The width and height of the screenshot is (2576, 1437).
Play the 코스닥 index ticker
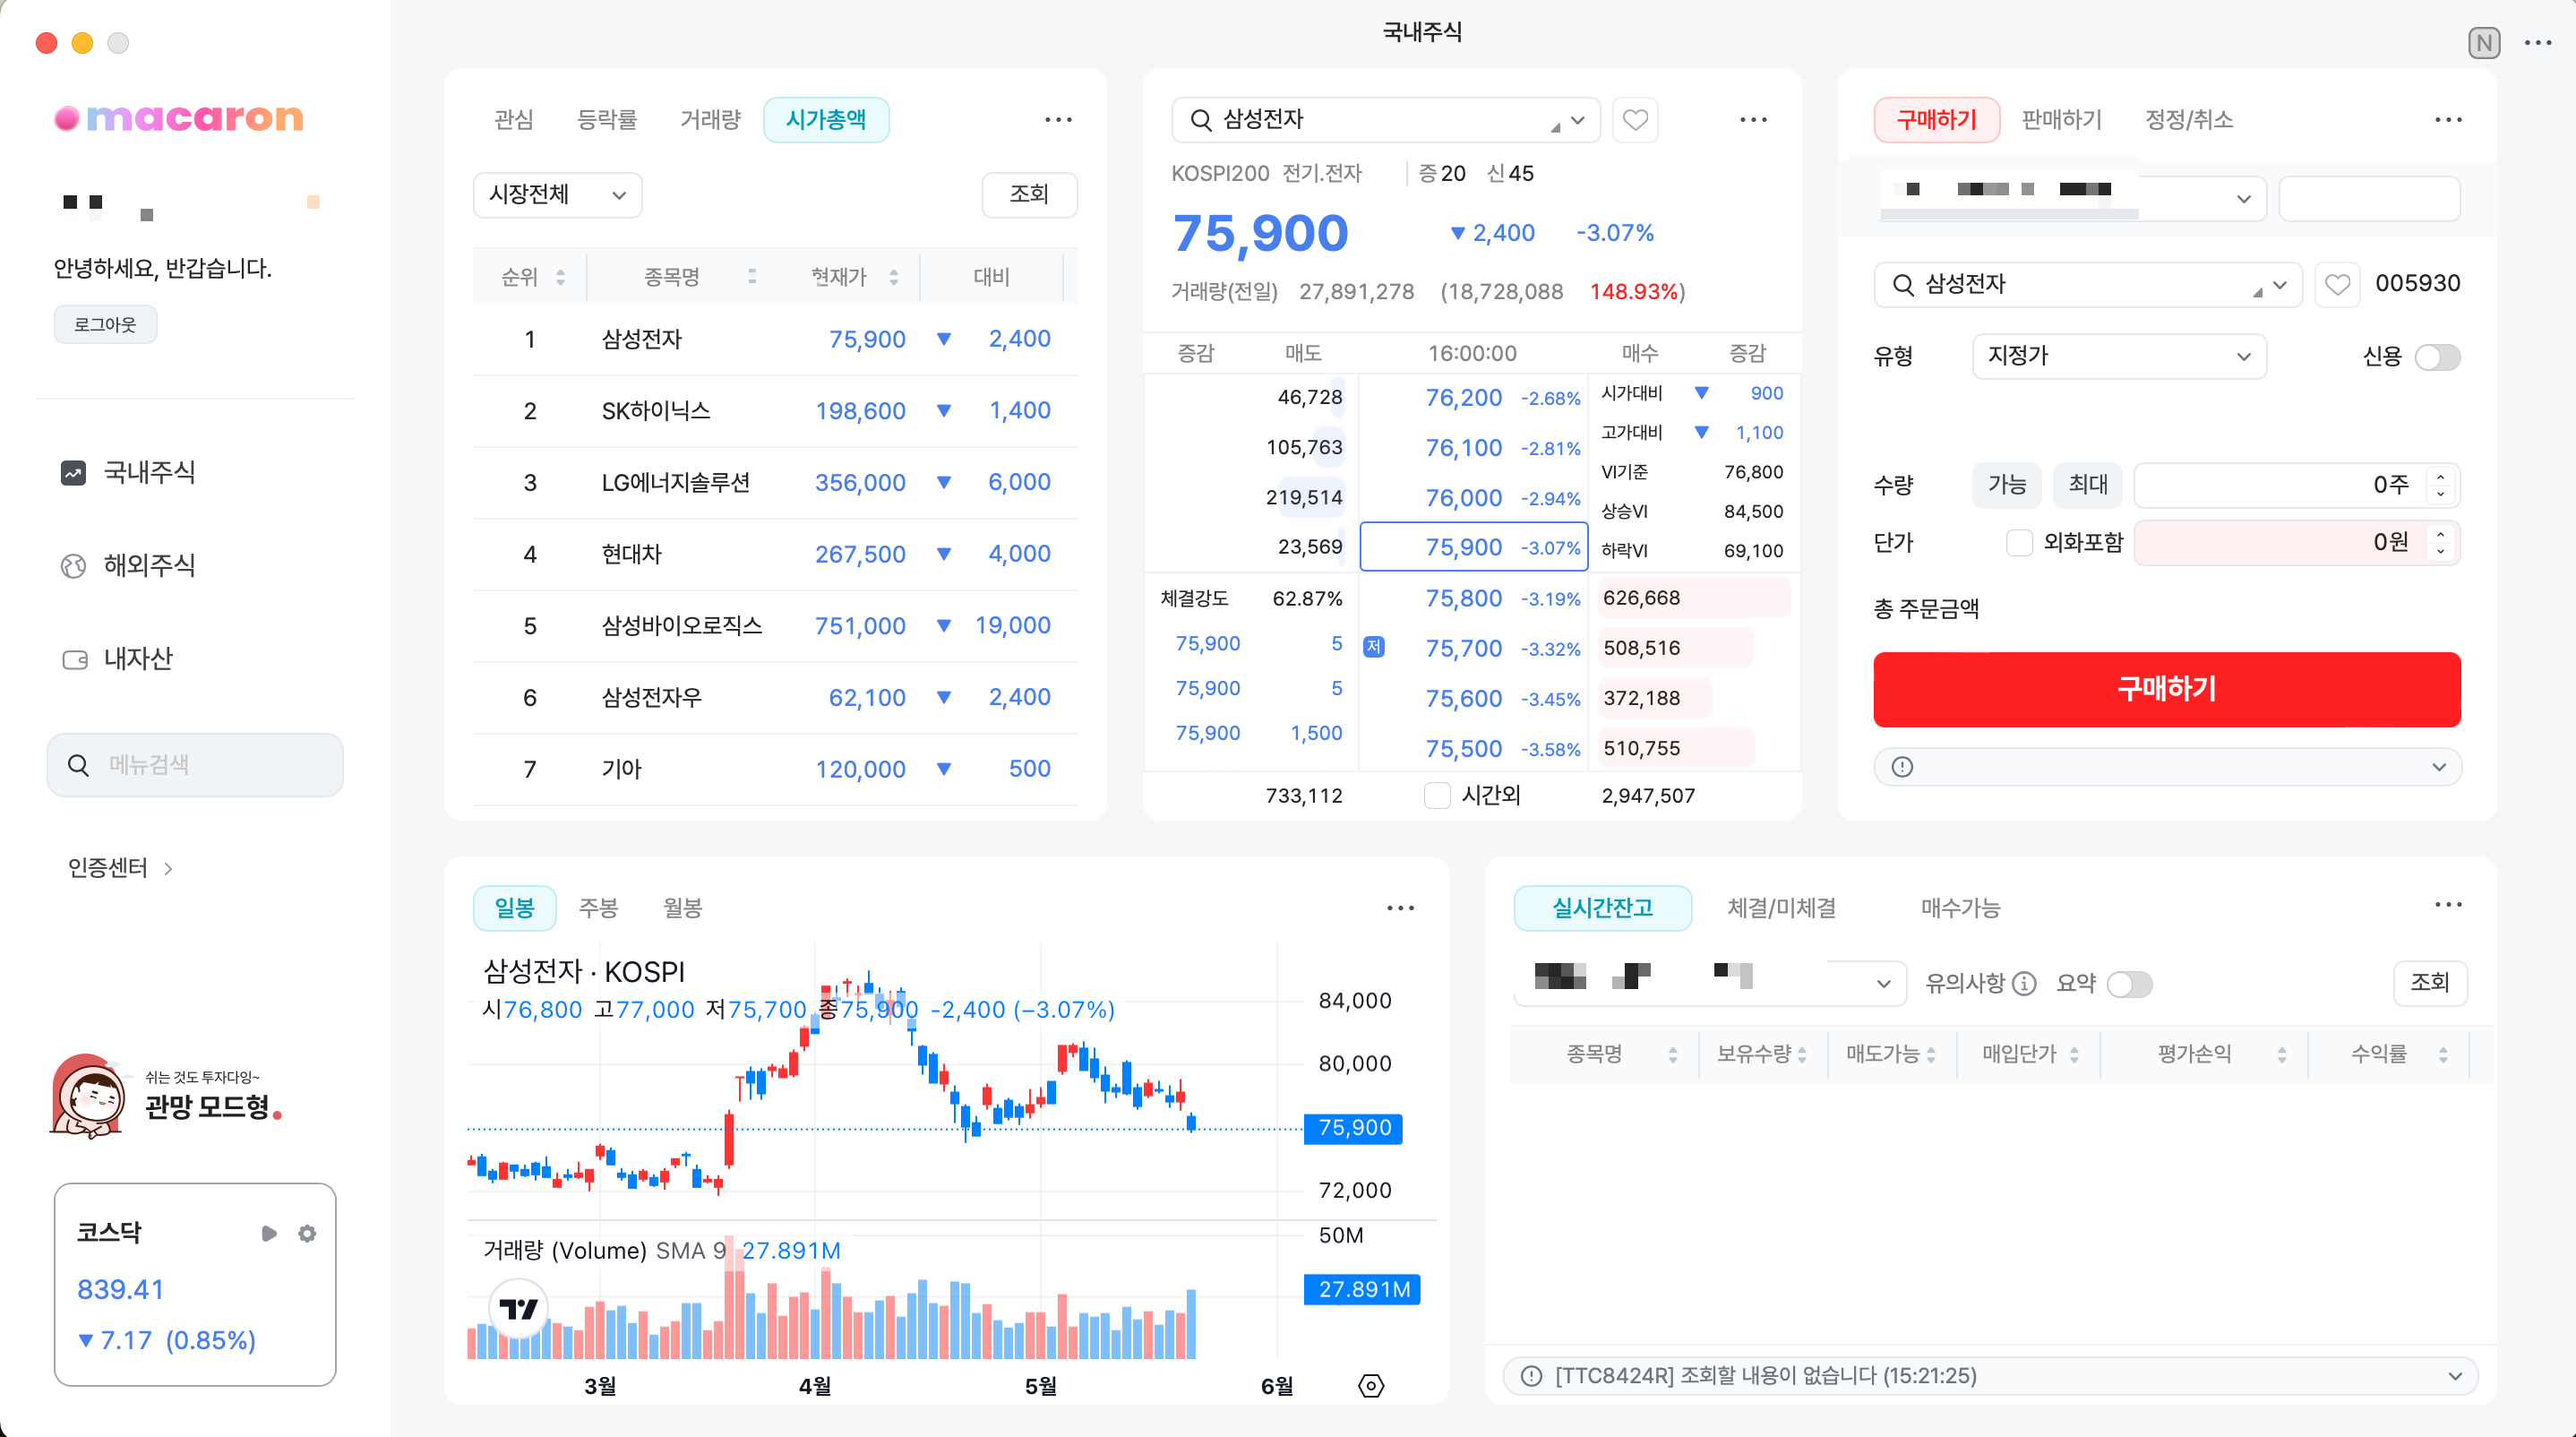point(269,1233)
